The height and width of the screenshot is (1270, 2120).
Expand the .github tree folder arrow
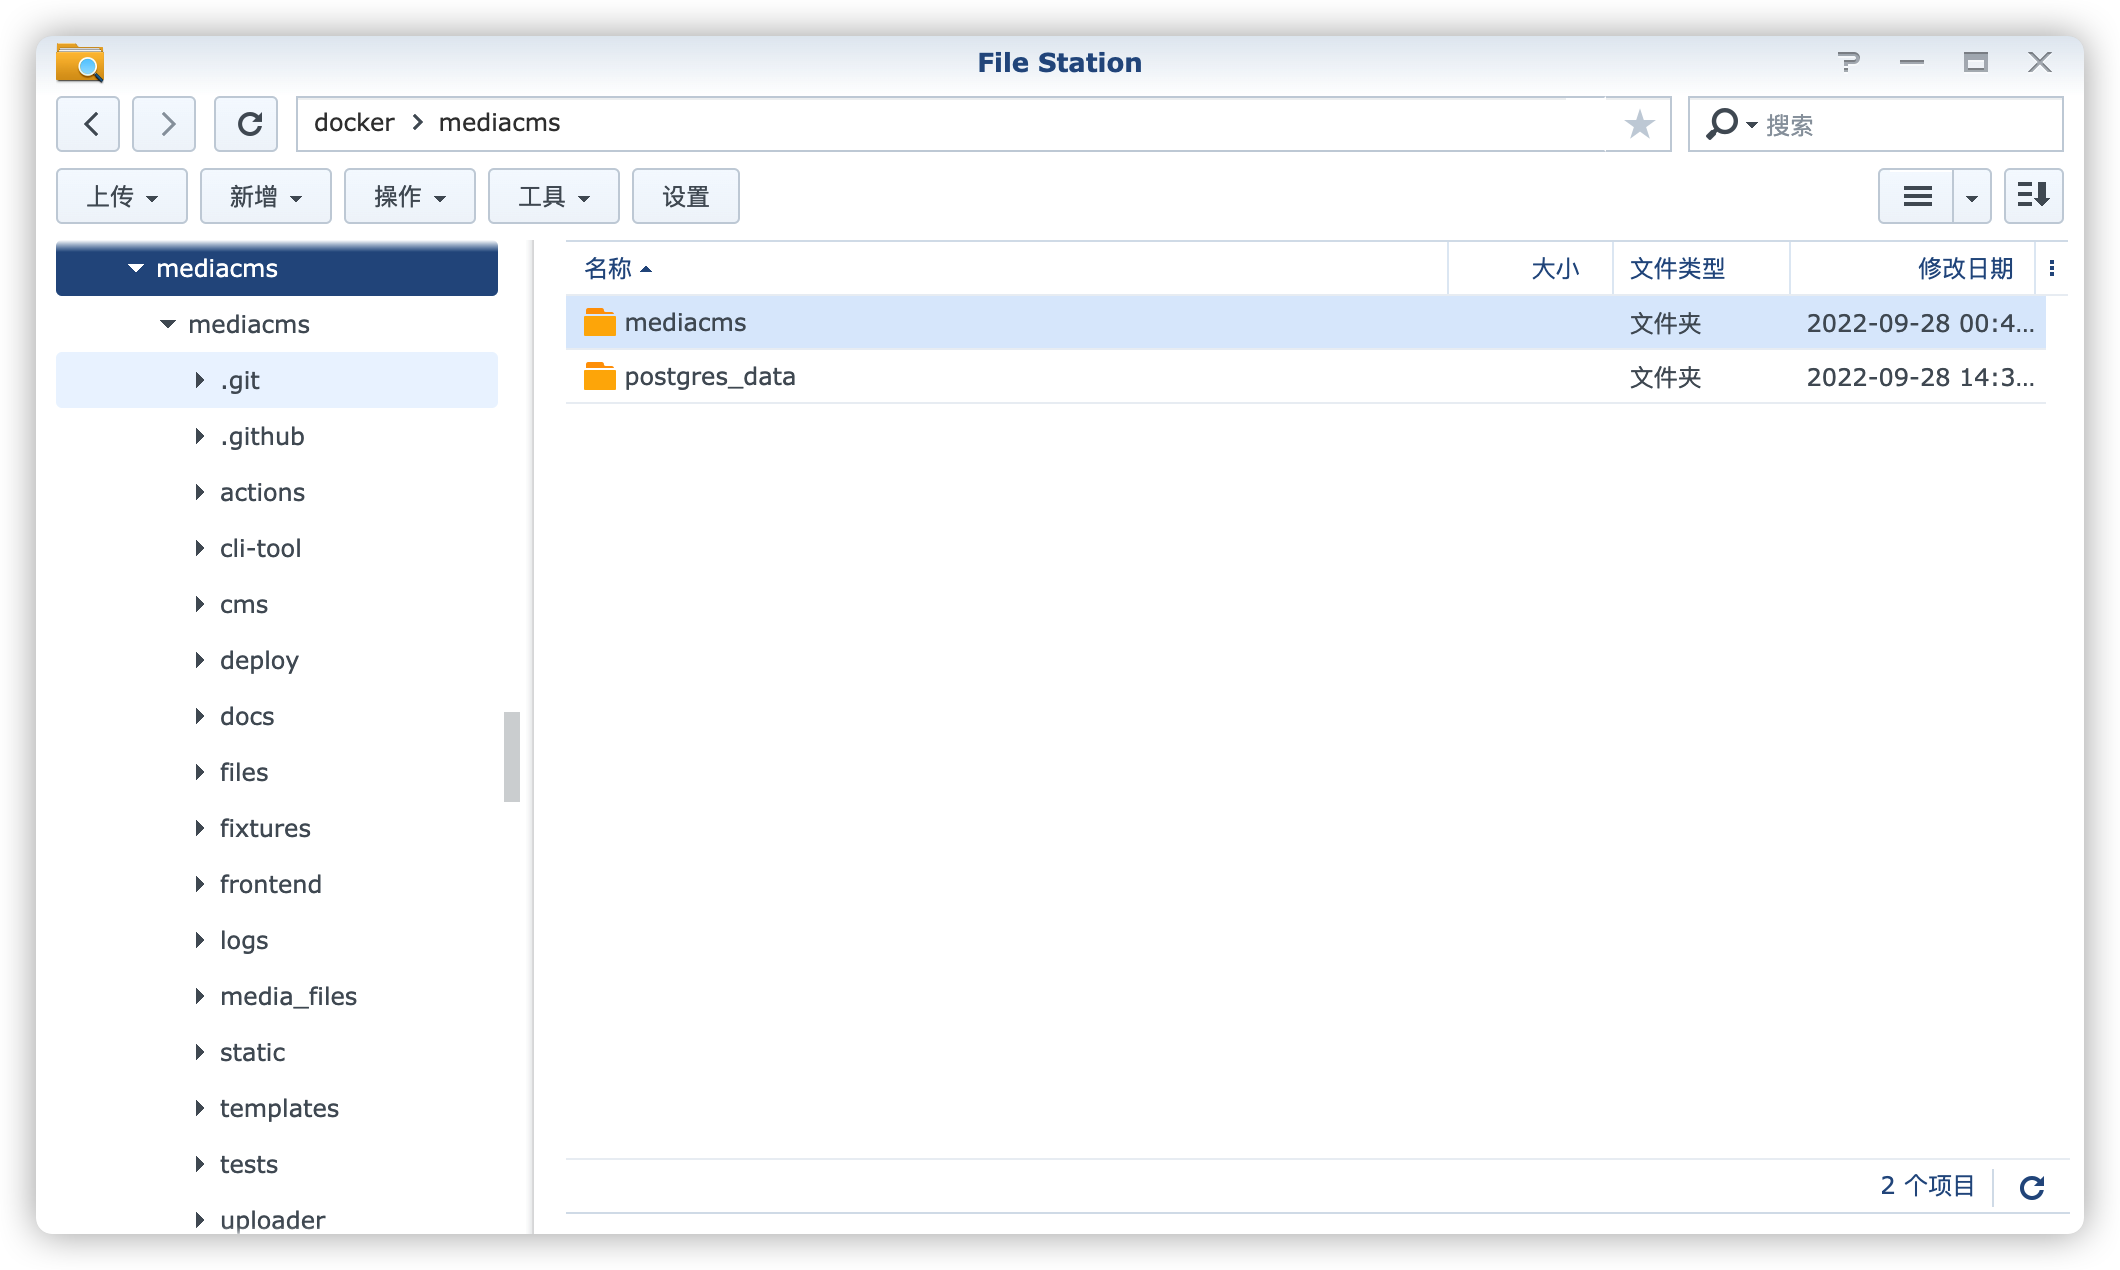point(199,436)
